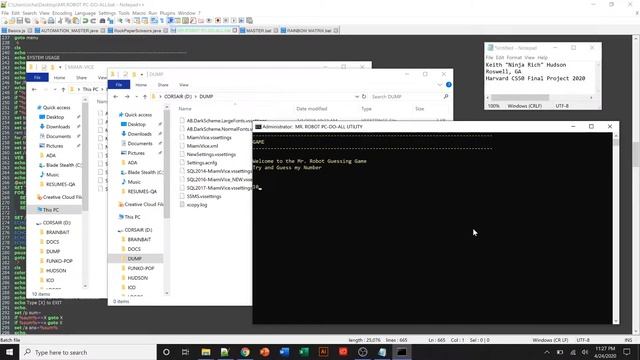This screenshot has width=640, height=360.
Task: Open the volume control in system tray
Action: click(585, 352)
